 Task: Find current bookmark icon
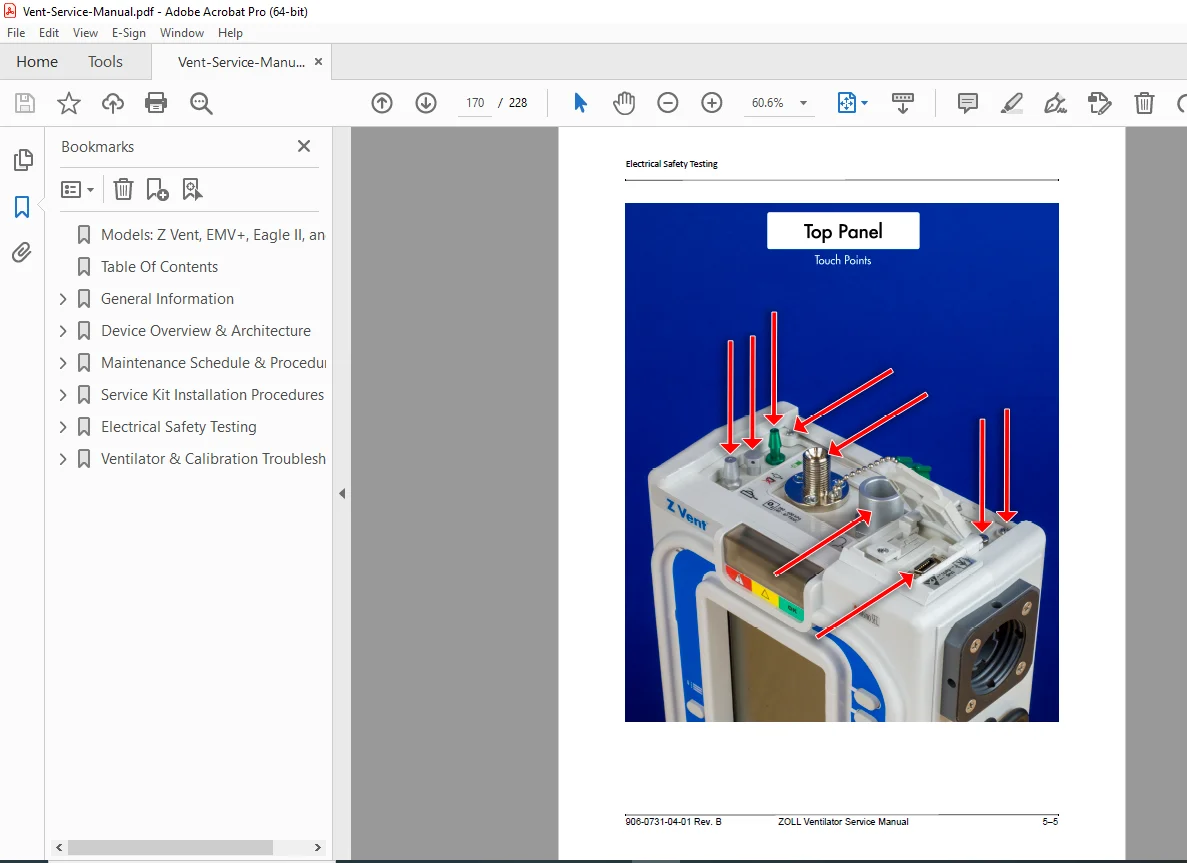(192, 189)
